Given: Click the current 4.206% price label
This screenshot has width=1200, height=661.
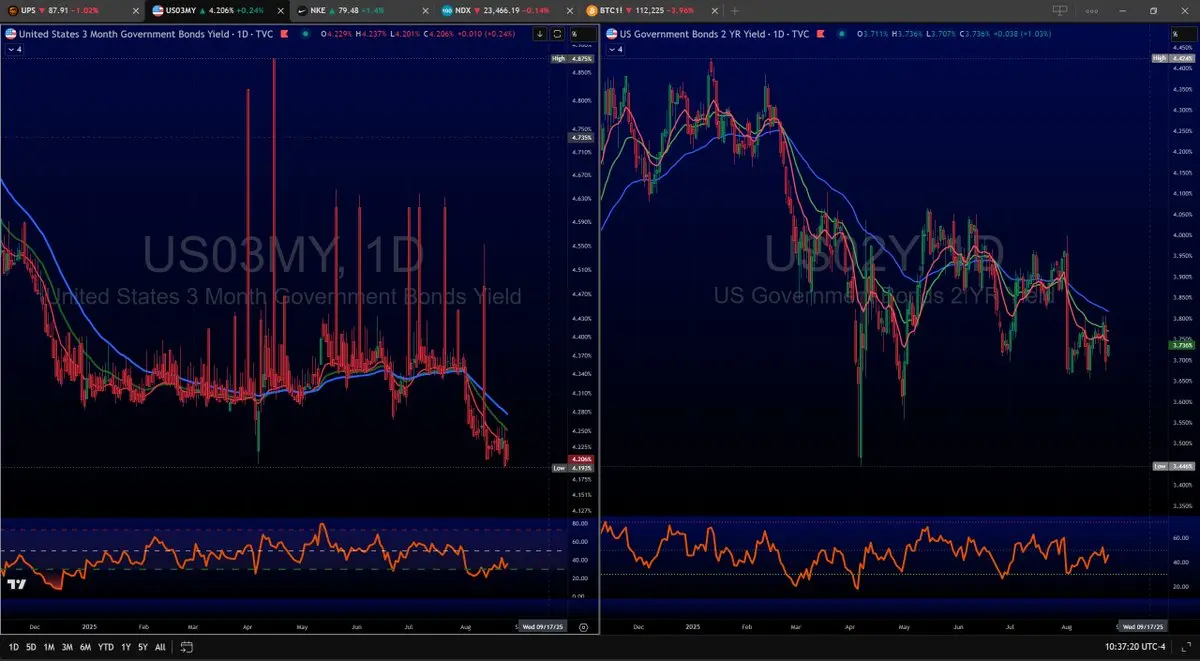Looking at the screenshot, I should tap(582, 459).
